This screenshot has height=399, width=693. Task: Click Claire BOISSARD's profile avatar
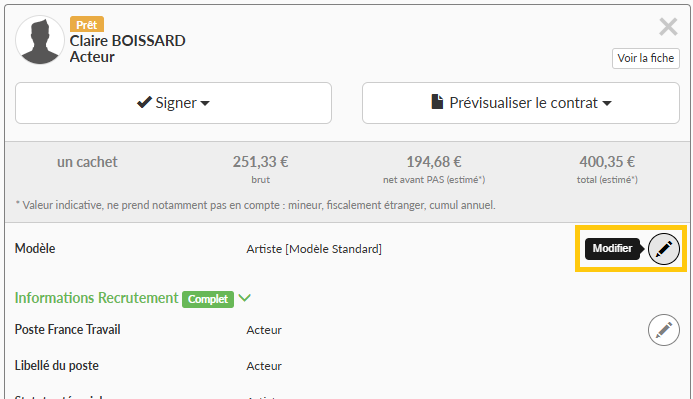40,40
